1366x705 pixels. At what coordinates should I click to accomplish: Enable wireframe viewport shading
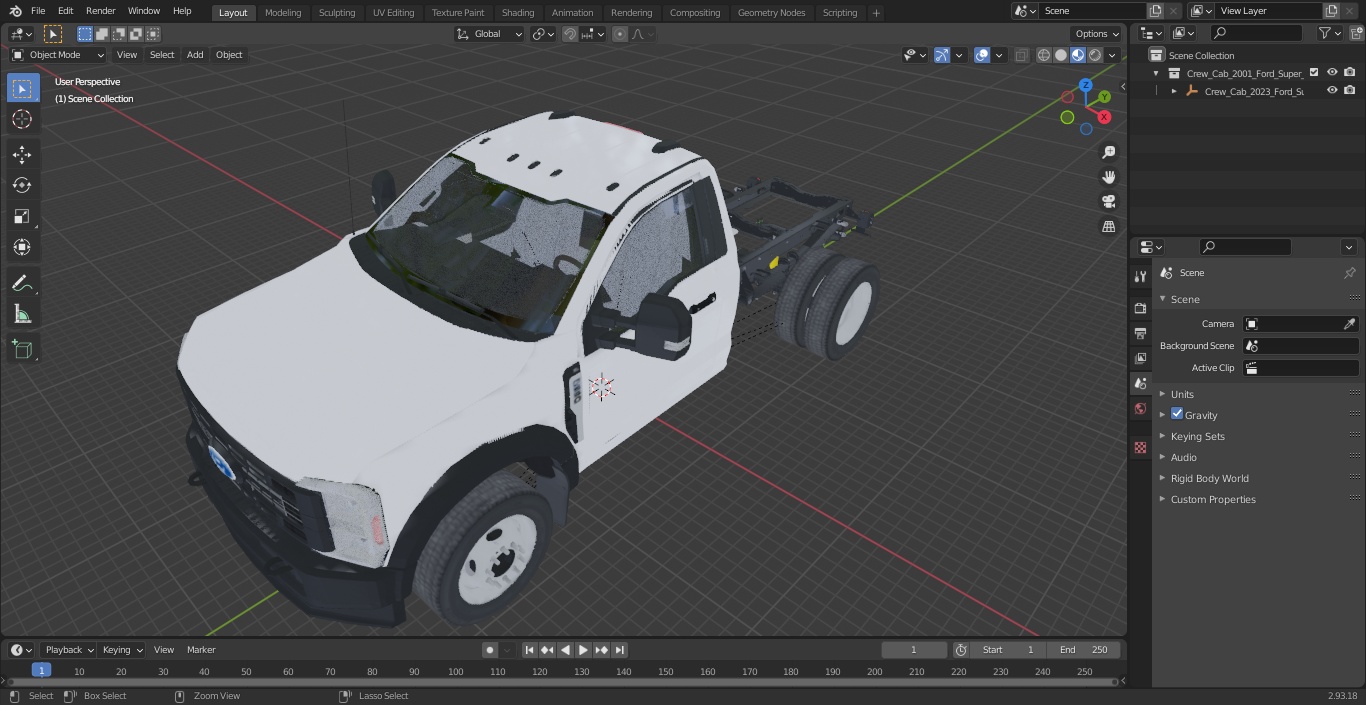(1044, 55)
